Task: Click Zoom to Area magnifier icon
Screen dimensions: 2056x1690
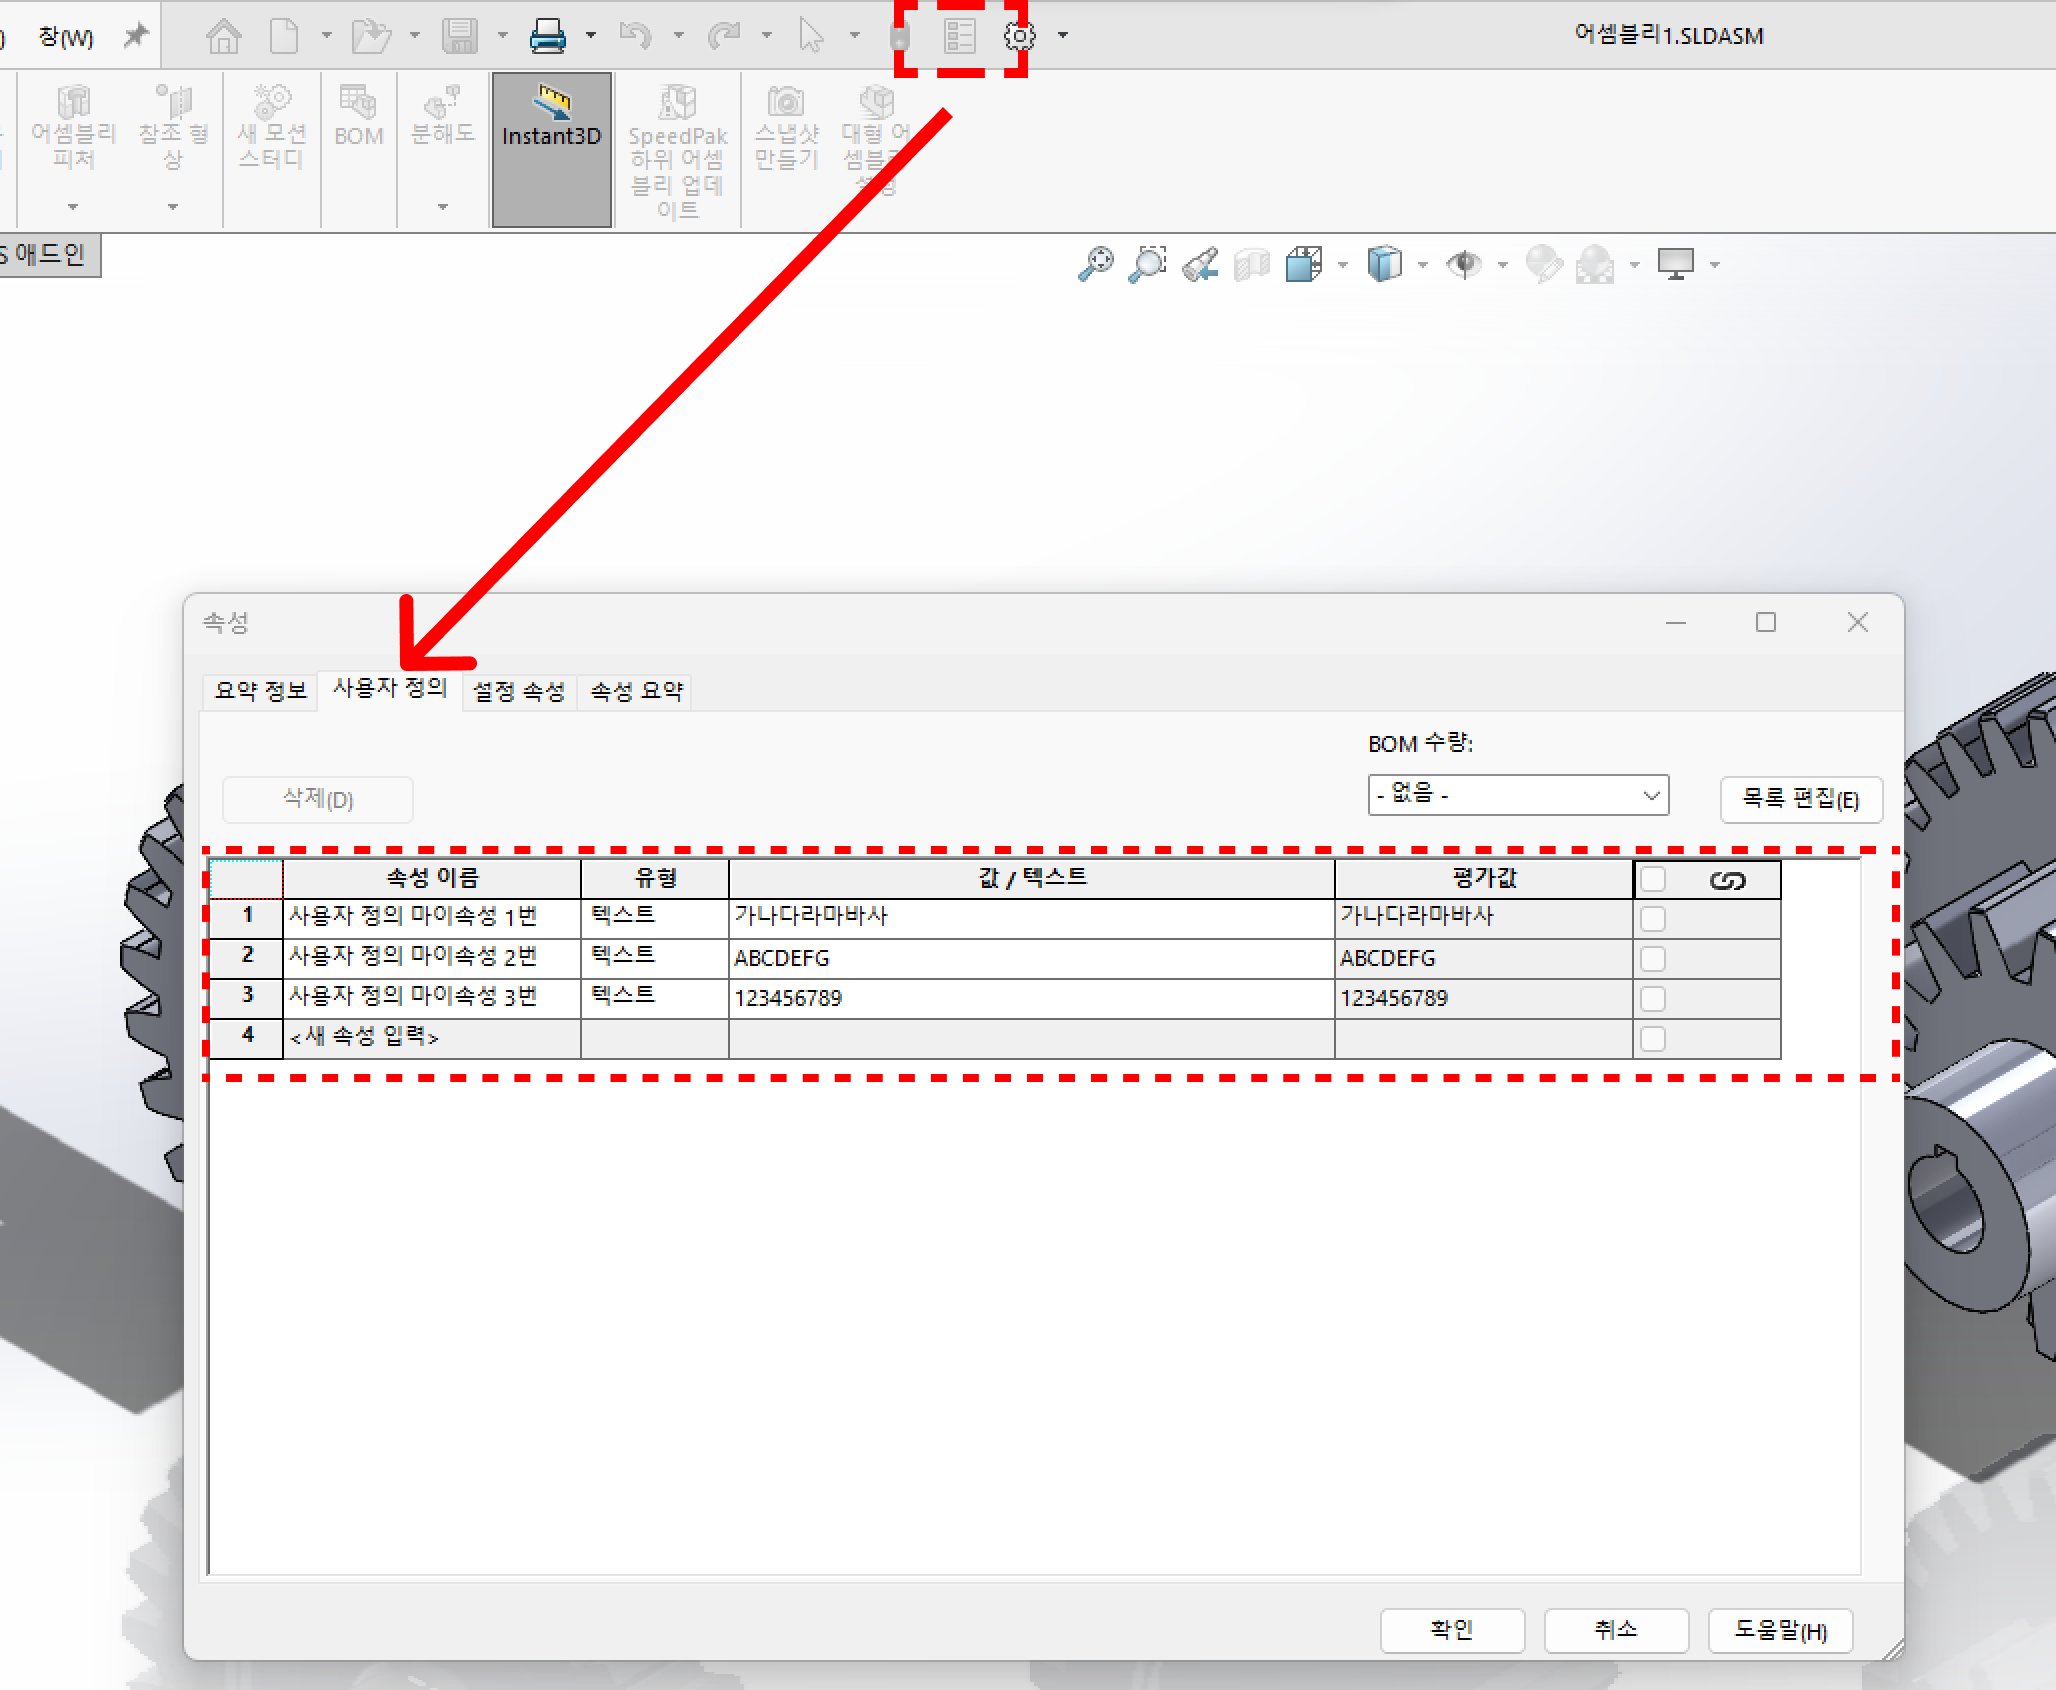Action: point(1148,265)
